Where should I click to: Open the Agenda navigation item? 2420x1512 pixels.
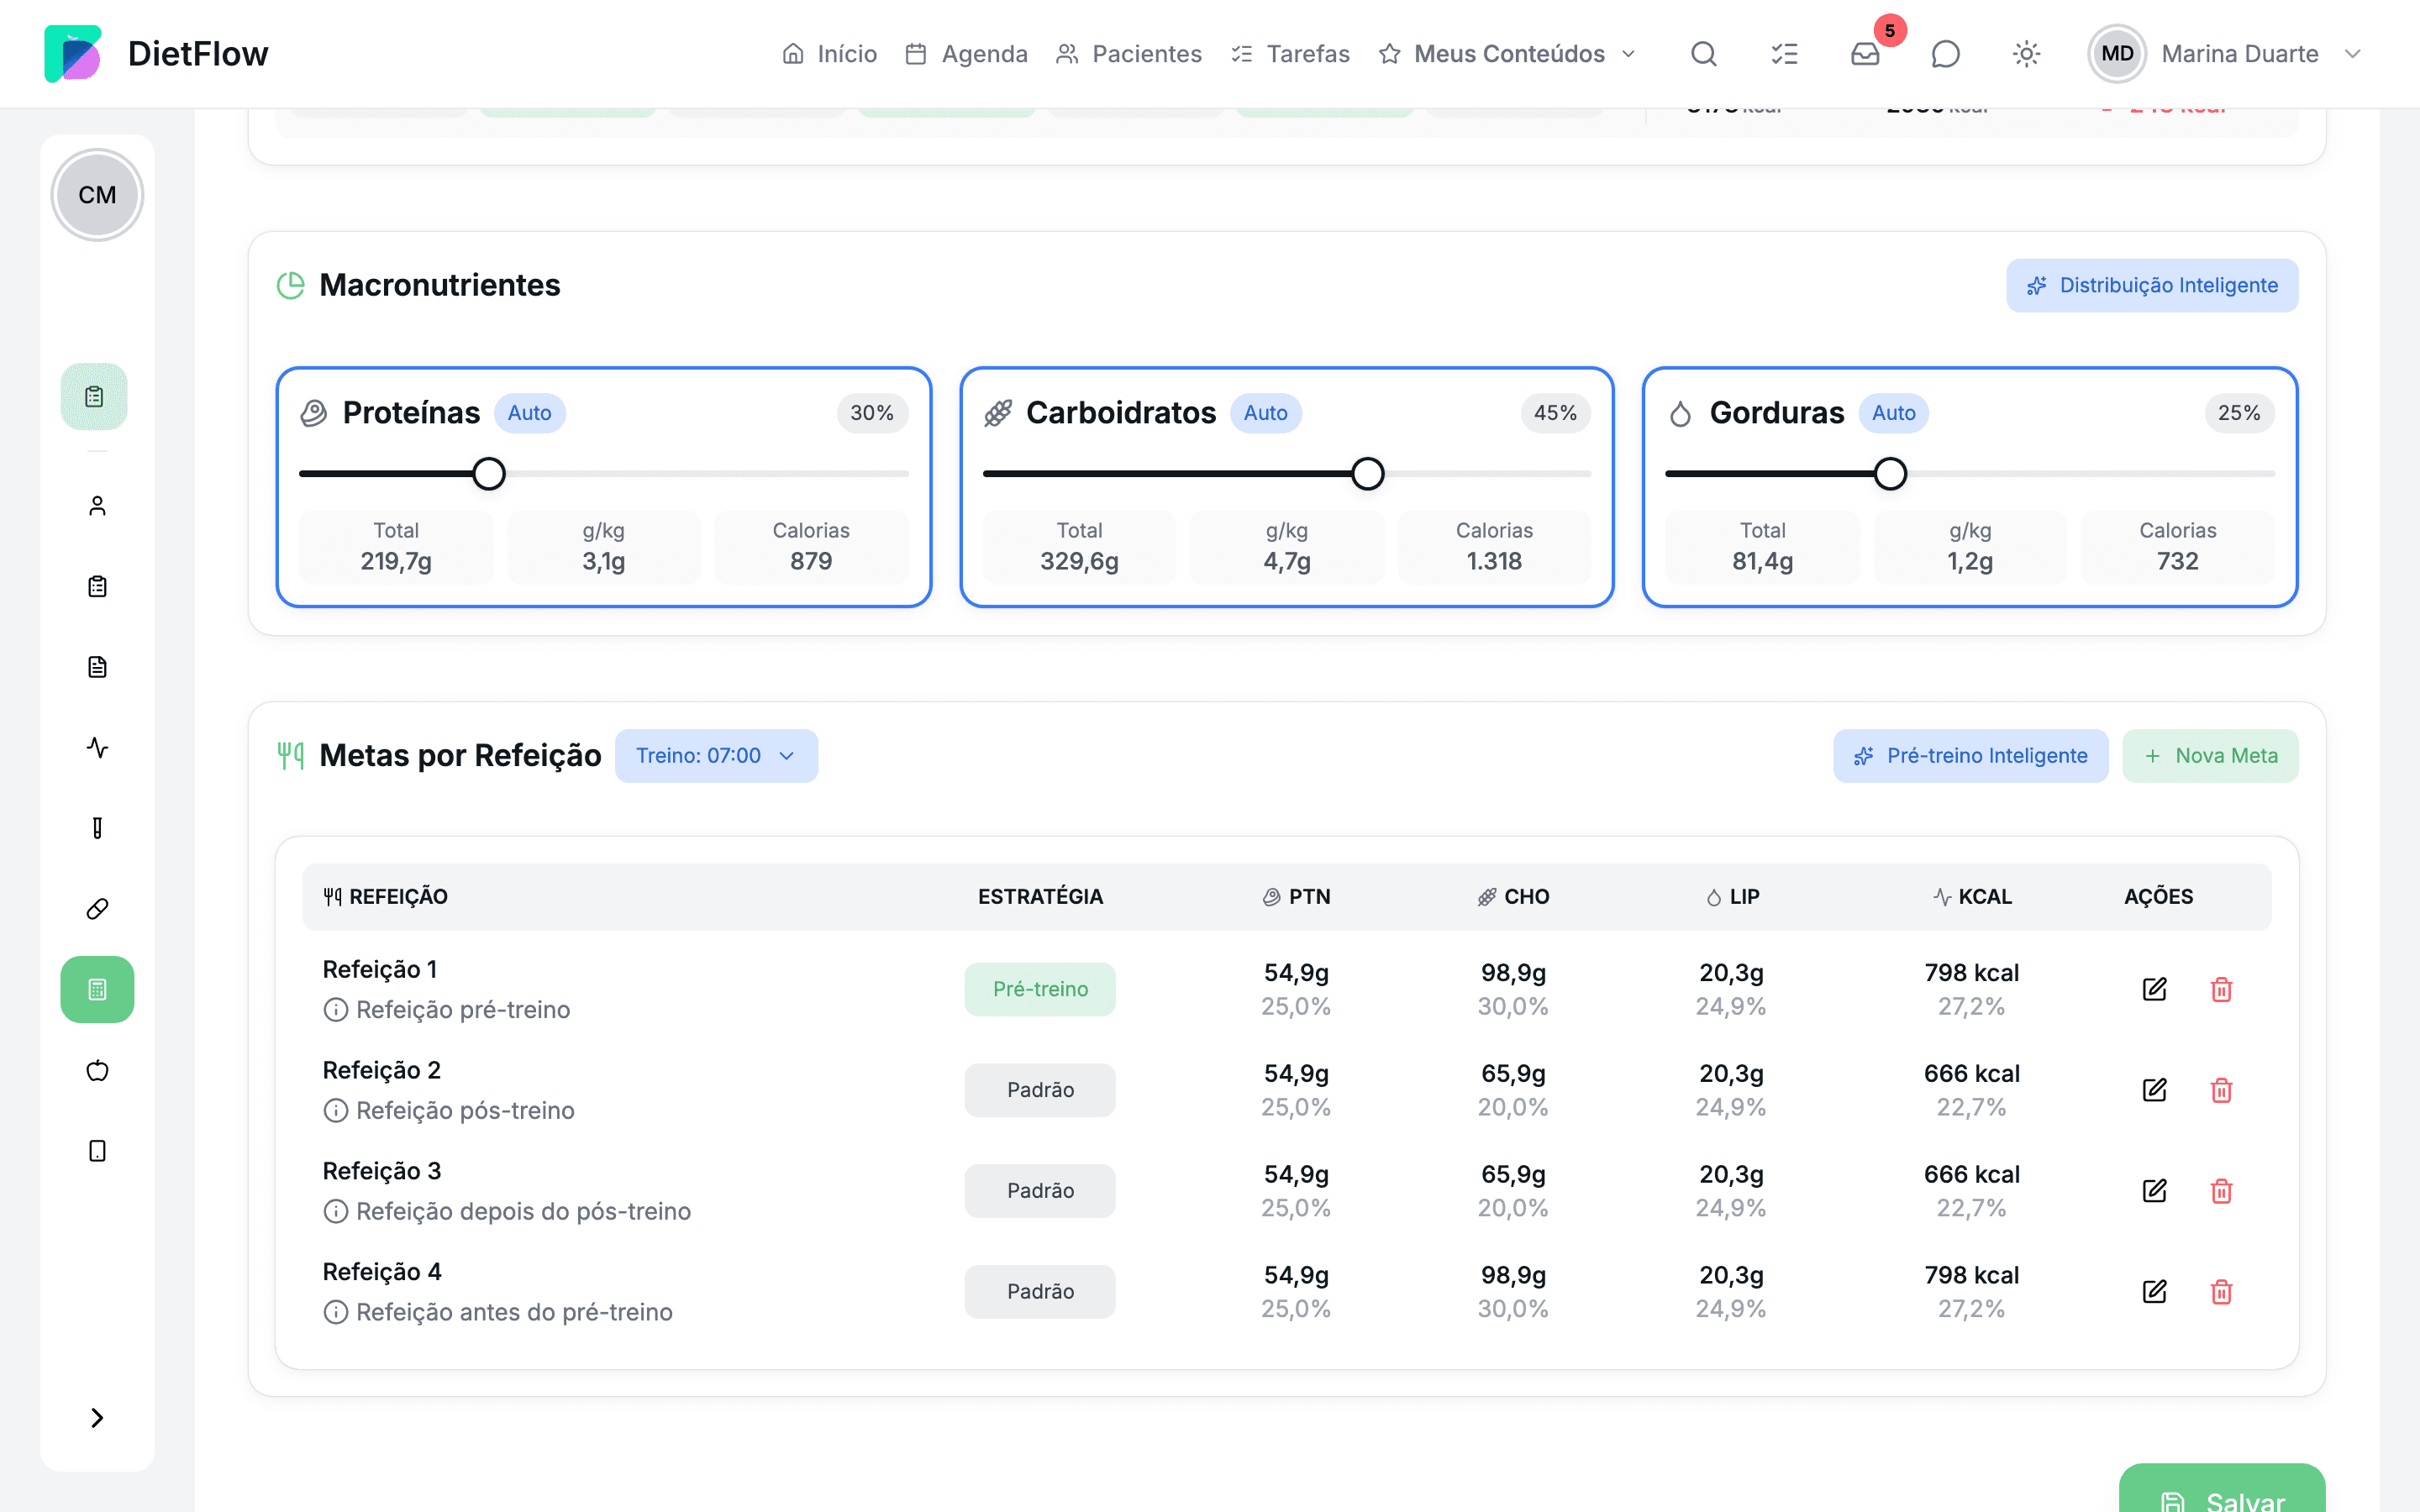pyautogui.click(x=966, y=54)
